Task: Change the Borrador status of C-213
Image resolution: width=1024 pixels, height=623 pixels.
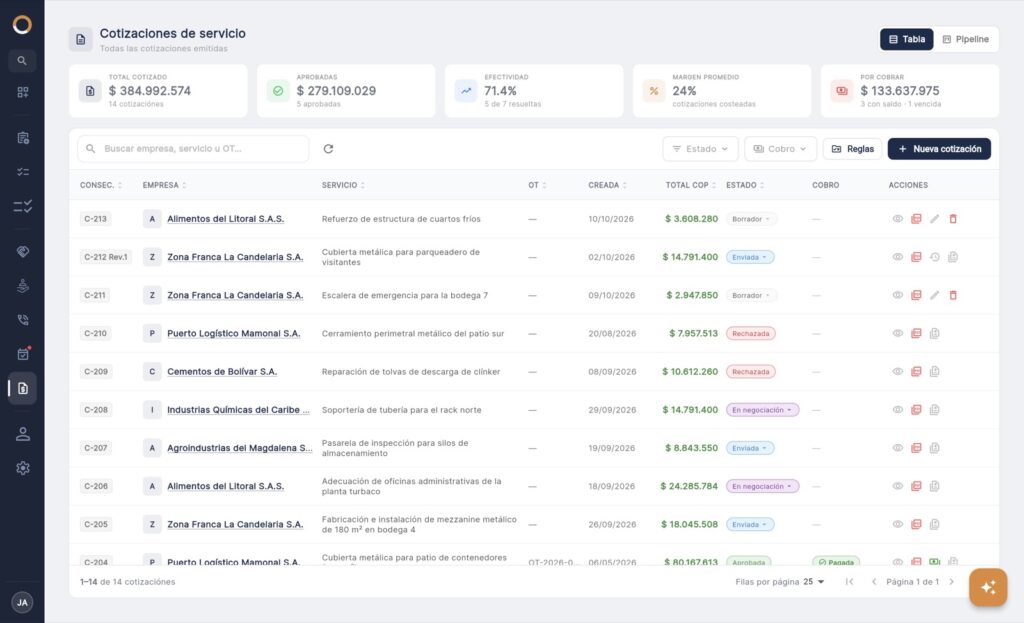Action: coord(751,219)
